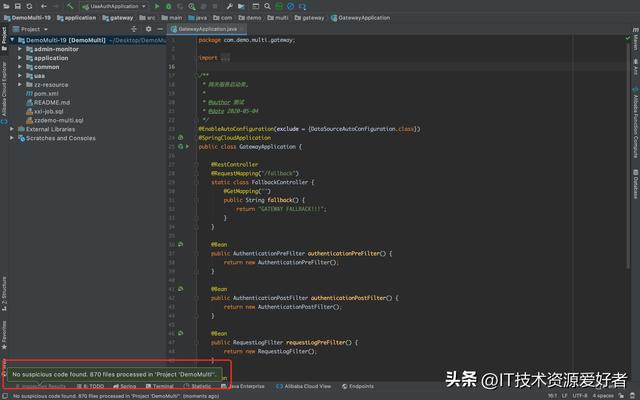Unfold the collapsed import block
The image size is (640, 400).
[x=225, y=58]
